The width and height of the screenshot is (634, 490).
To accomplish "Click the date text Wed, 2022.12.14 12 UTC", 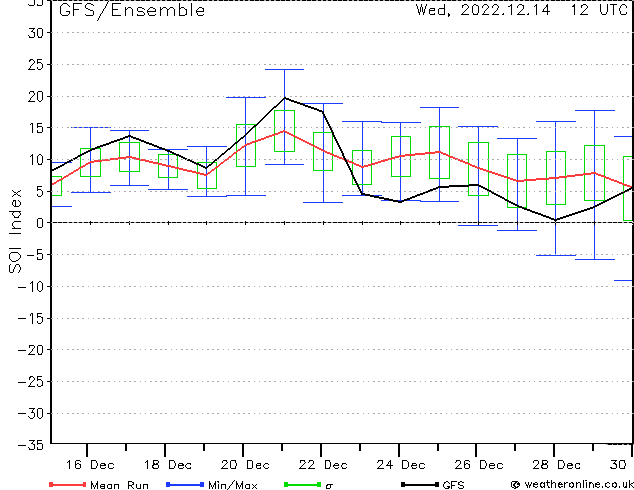I will coord(522,10).
